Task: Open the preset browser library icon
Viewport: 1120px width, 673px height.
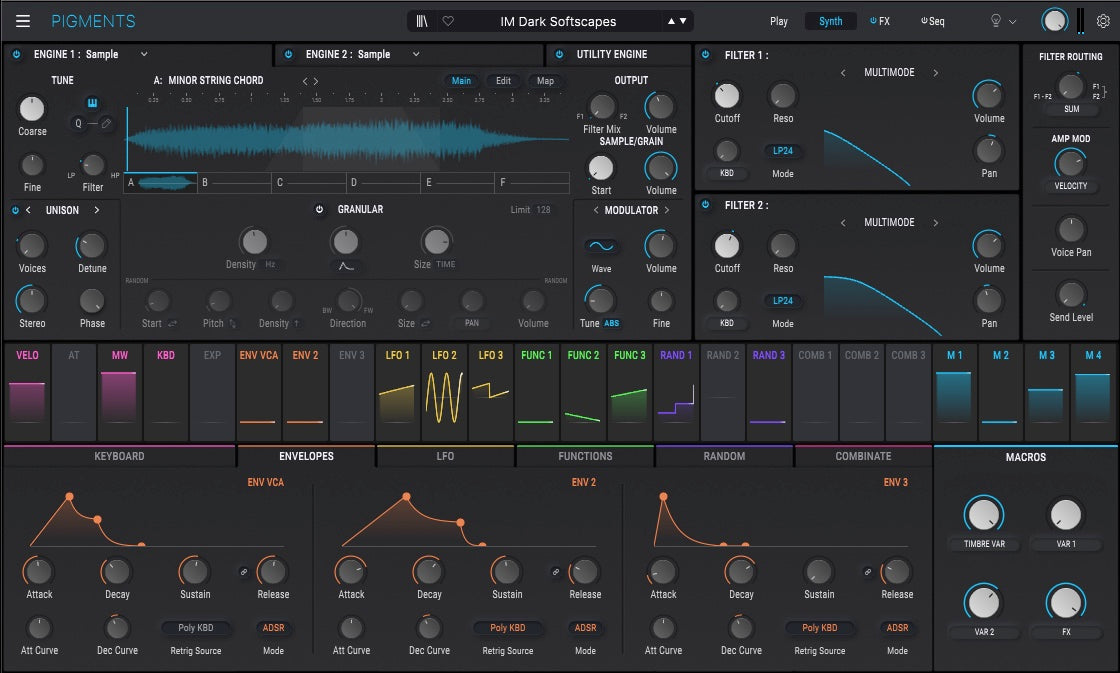Action: point(423,21)
